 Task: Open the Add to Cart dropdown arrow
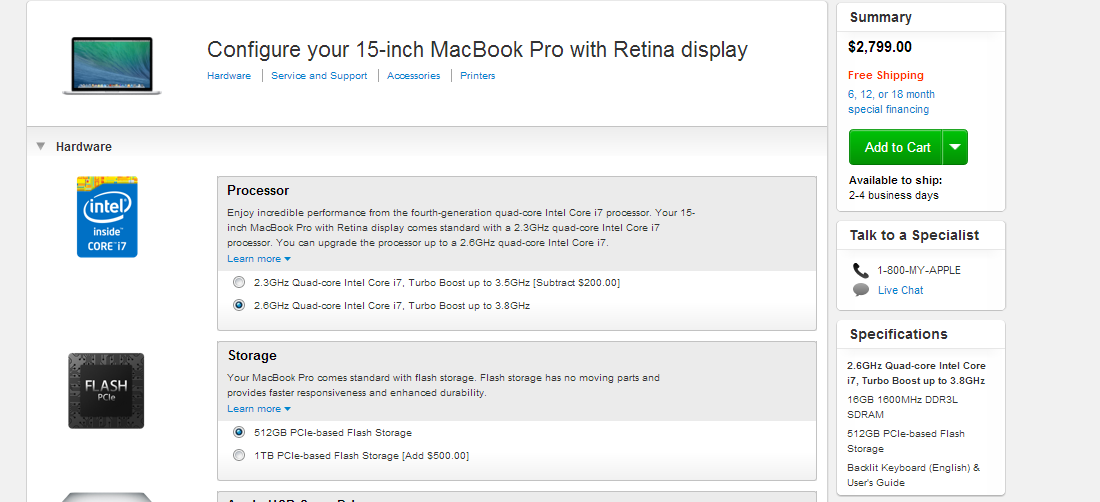coord(955,147)
